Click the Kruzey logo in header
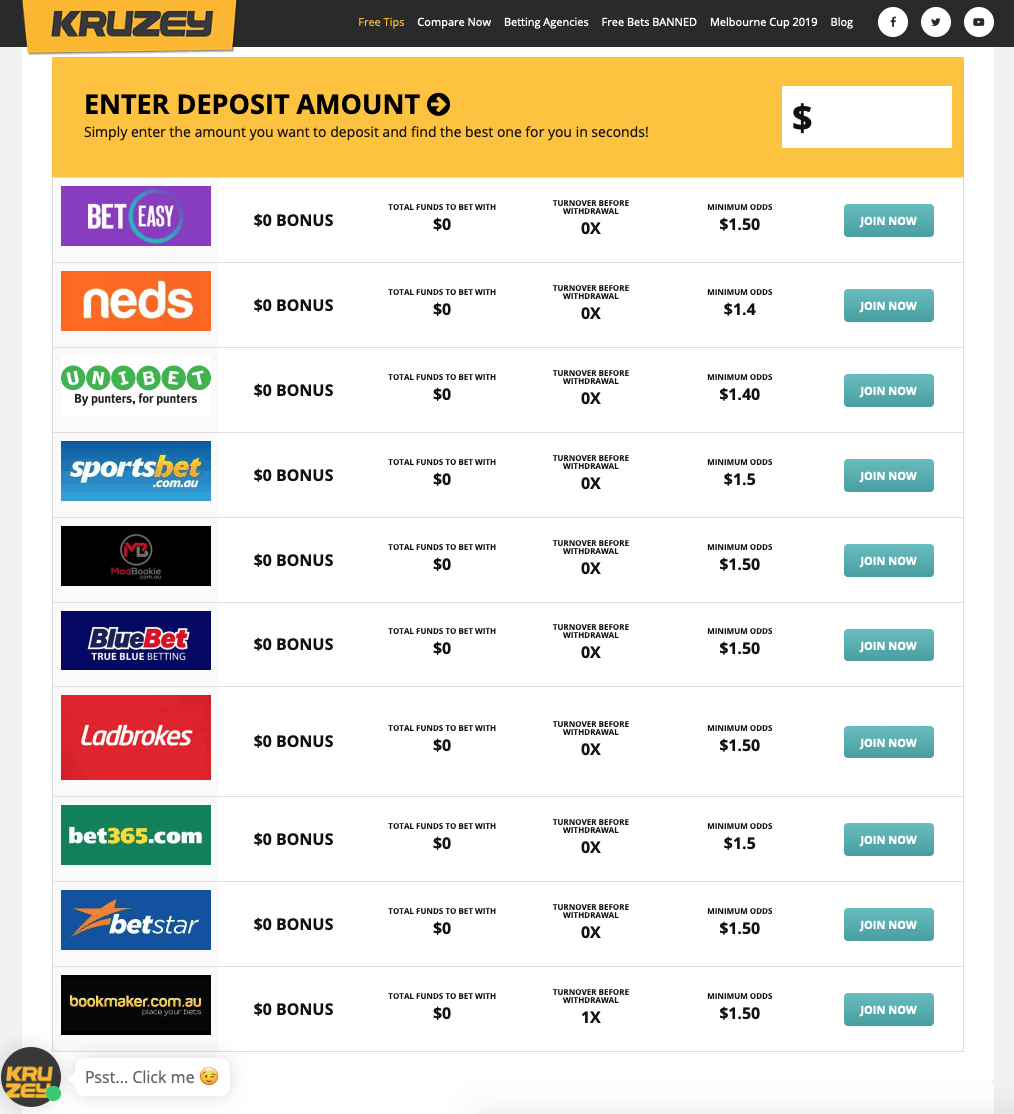Image resolution: width=1014 pixels, height=1114 pixels. [131, 24]
